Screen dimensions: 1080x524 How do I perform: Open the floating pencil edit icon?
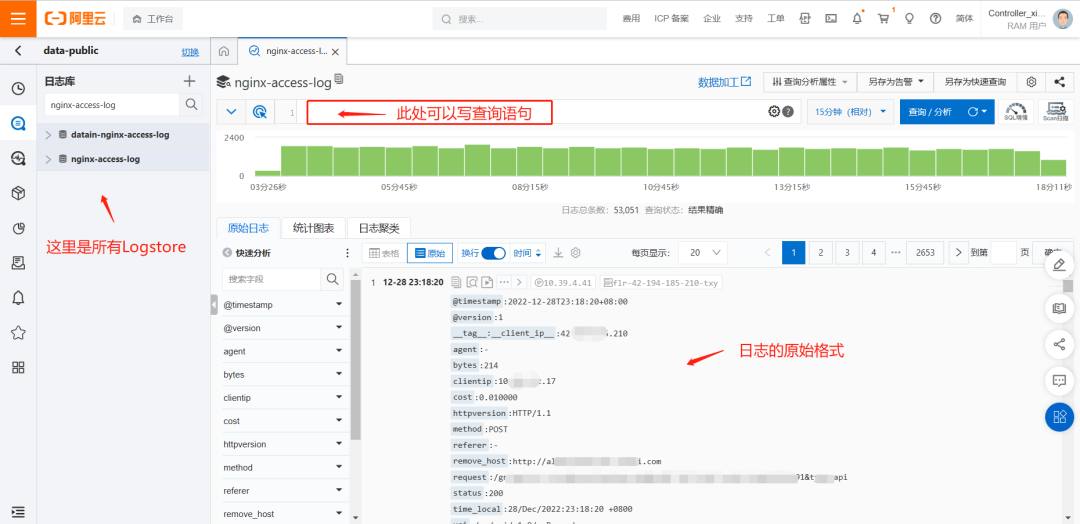click(x=1059, y=265)
